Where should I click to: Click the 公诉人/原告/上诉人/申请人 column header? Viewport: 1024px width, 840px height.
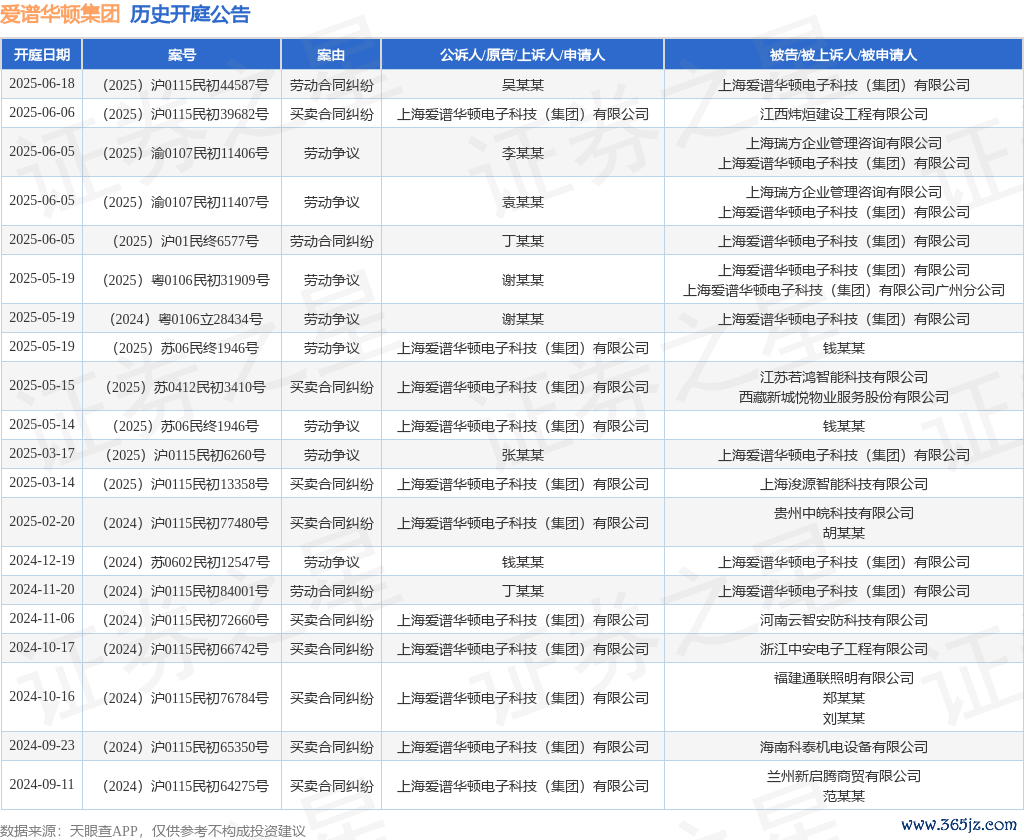click(x=522, y=55)
